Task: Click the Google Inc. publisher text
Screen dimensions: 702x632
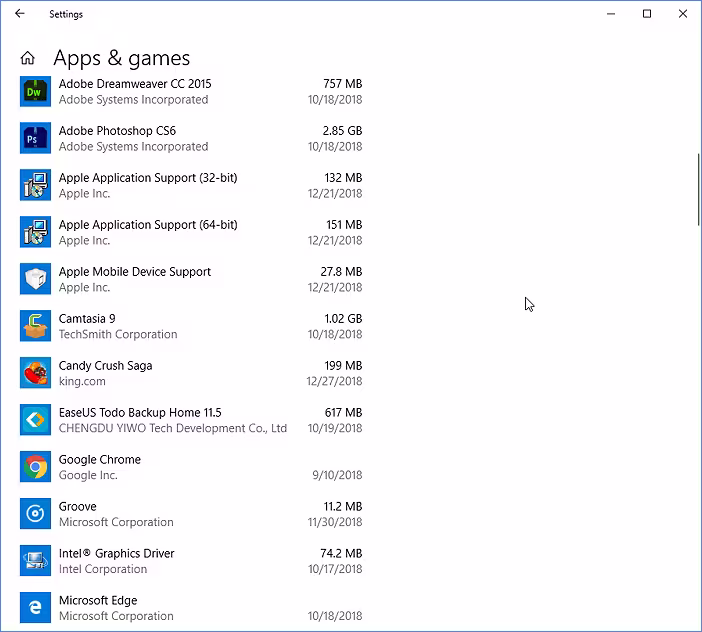Action: [x=88, y=475]
